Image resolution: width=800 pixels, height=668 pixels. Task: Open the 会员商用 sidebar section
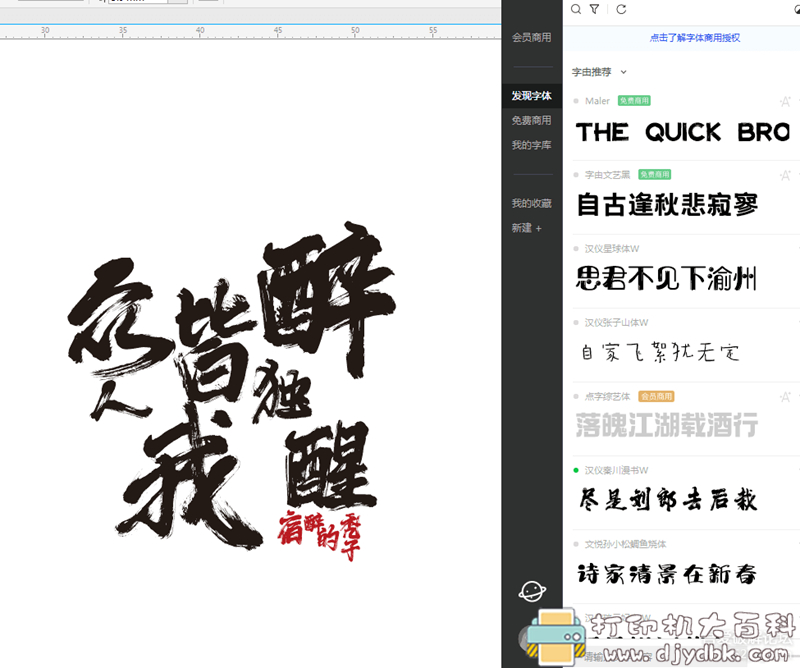[x=532, y=37]
